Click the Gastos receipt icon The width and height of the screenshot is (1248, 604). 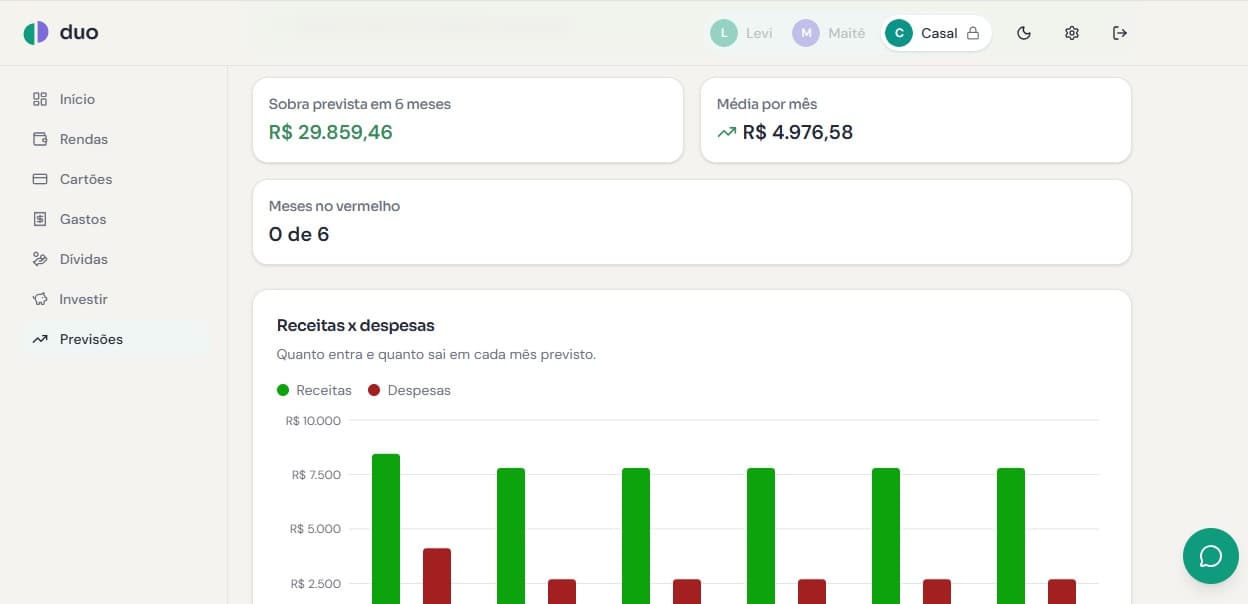point(40,219)
